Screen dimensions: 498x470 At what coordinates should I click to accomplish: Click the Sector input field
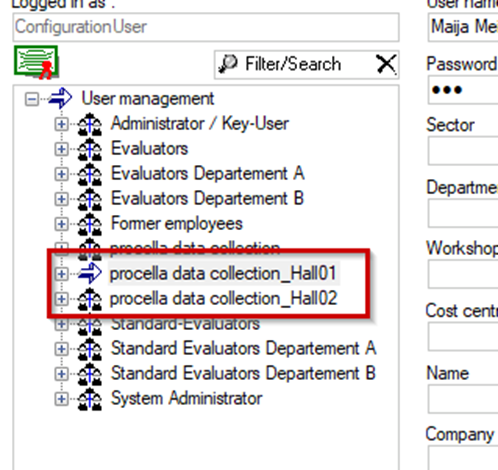pyautogui.click(x=463, y=152)
